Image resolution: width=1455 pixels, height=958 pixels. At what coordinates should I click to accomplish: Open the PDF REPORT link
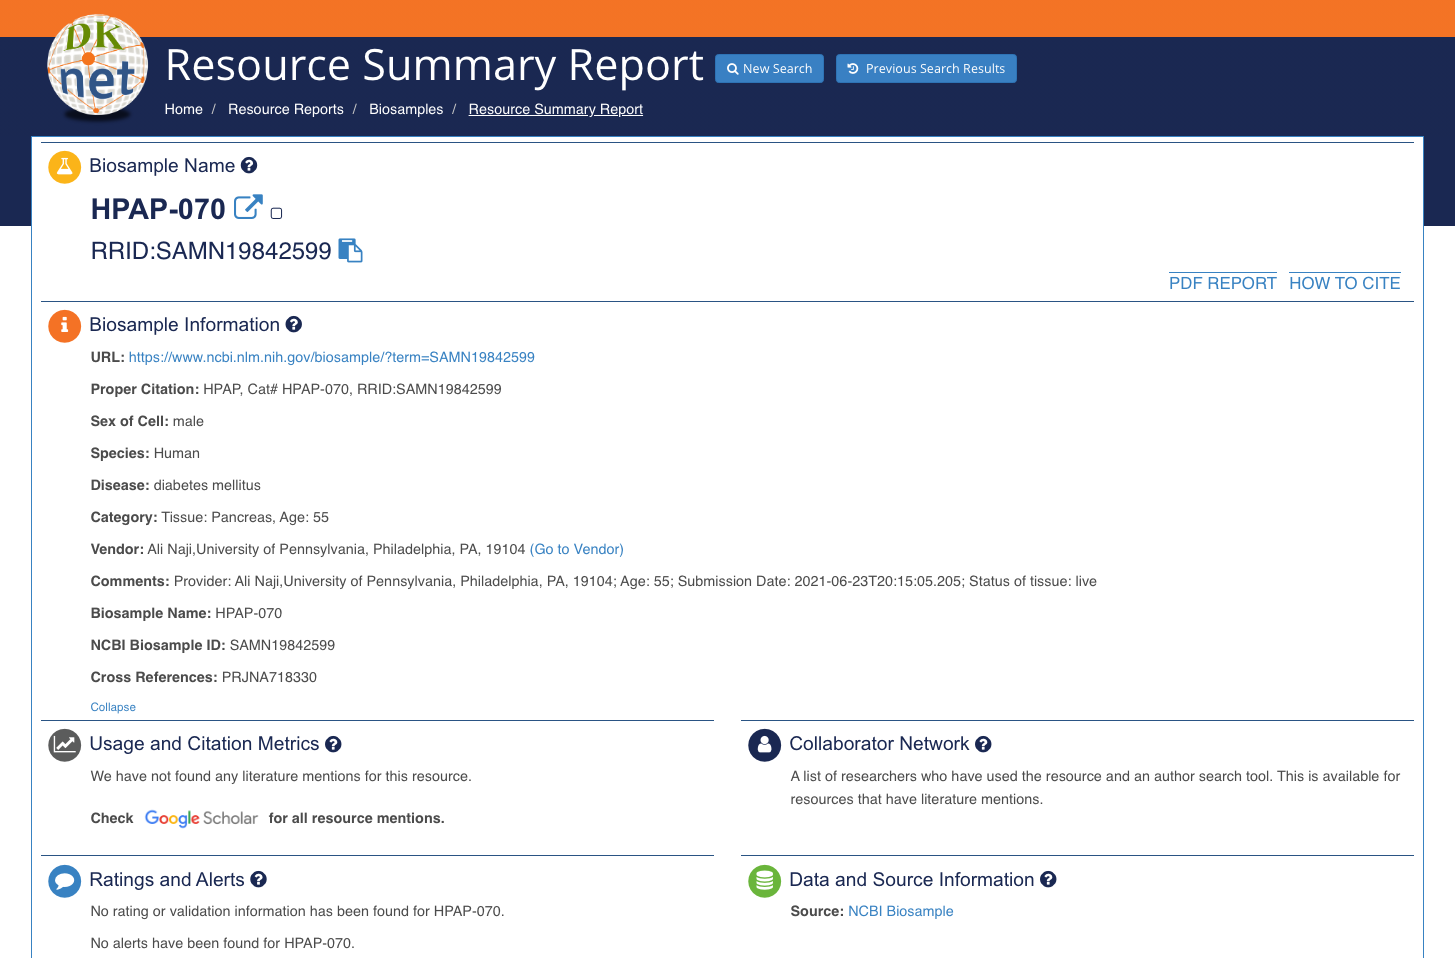tap(1223, 283)
